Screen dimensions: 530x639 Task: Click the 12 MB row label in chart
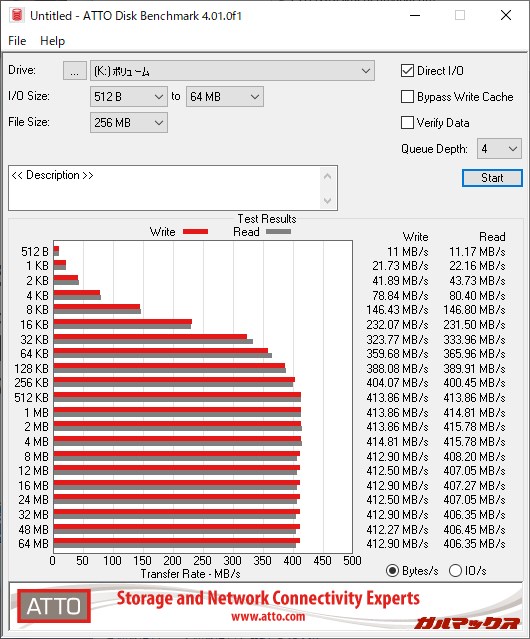point(33,471)
